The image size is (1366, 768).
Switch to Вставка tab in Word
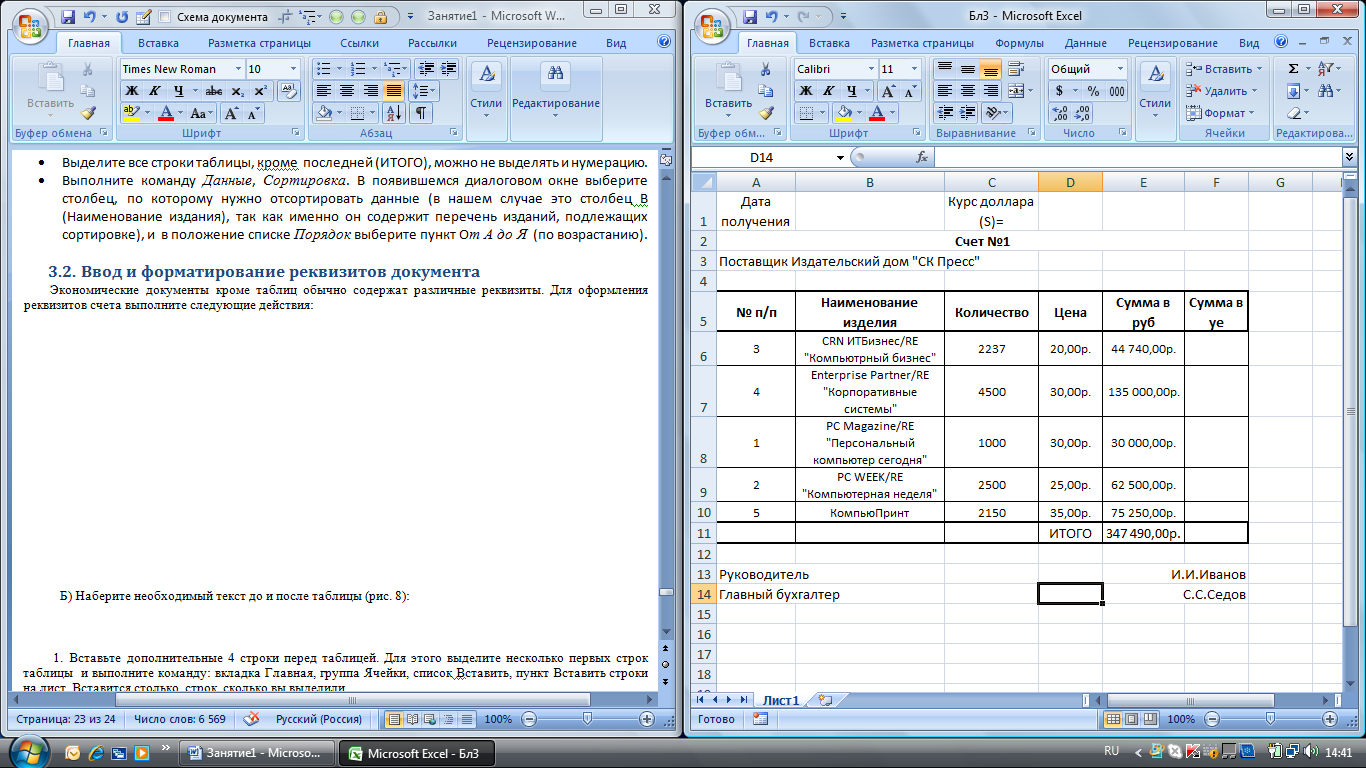point(158,43)
